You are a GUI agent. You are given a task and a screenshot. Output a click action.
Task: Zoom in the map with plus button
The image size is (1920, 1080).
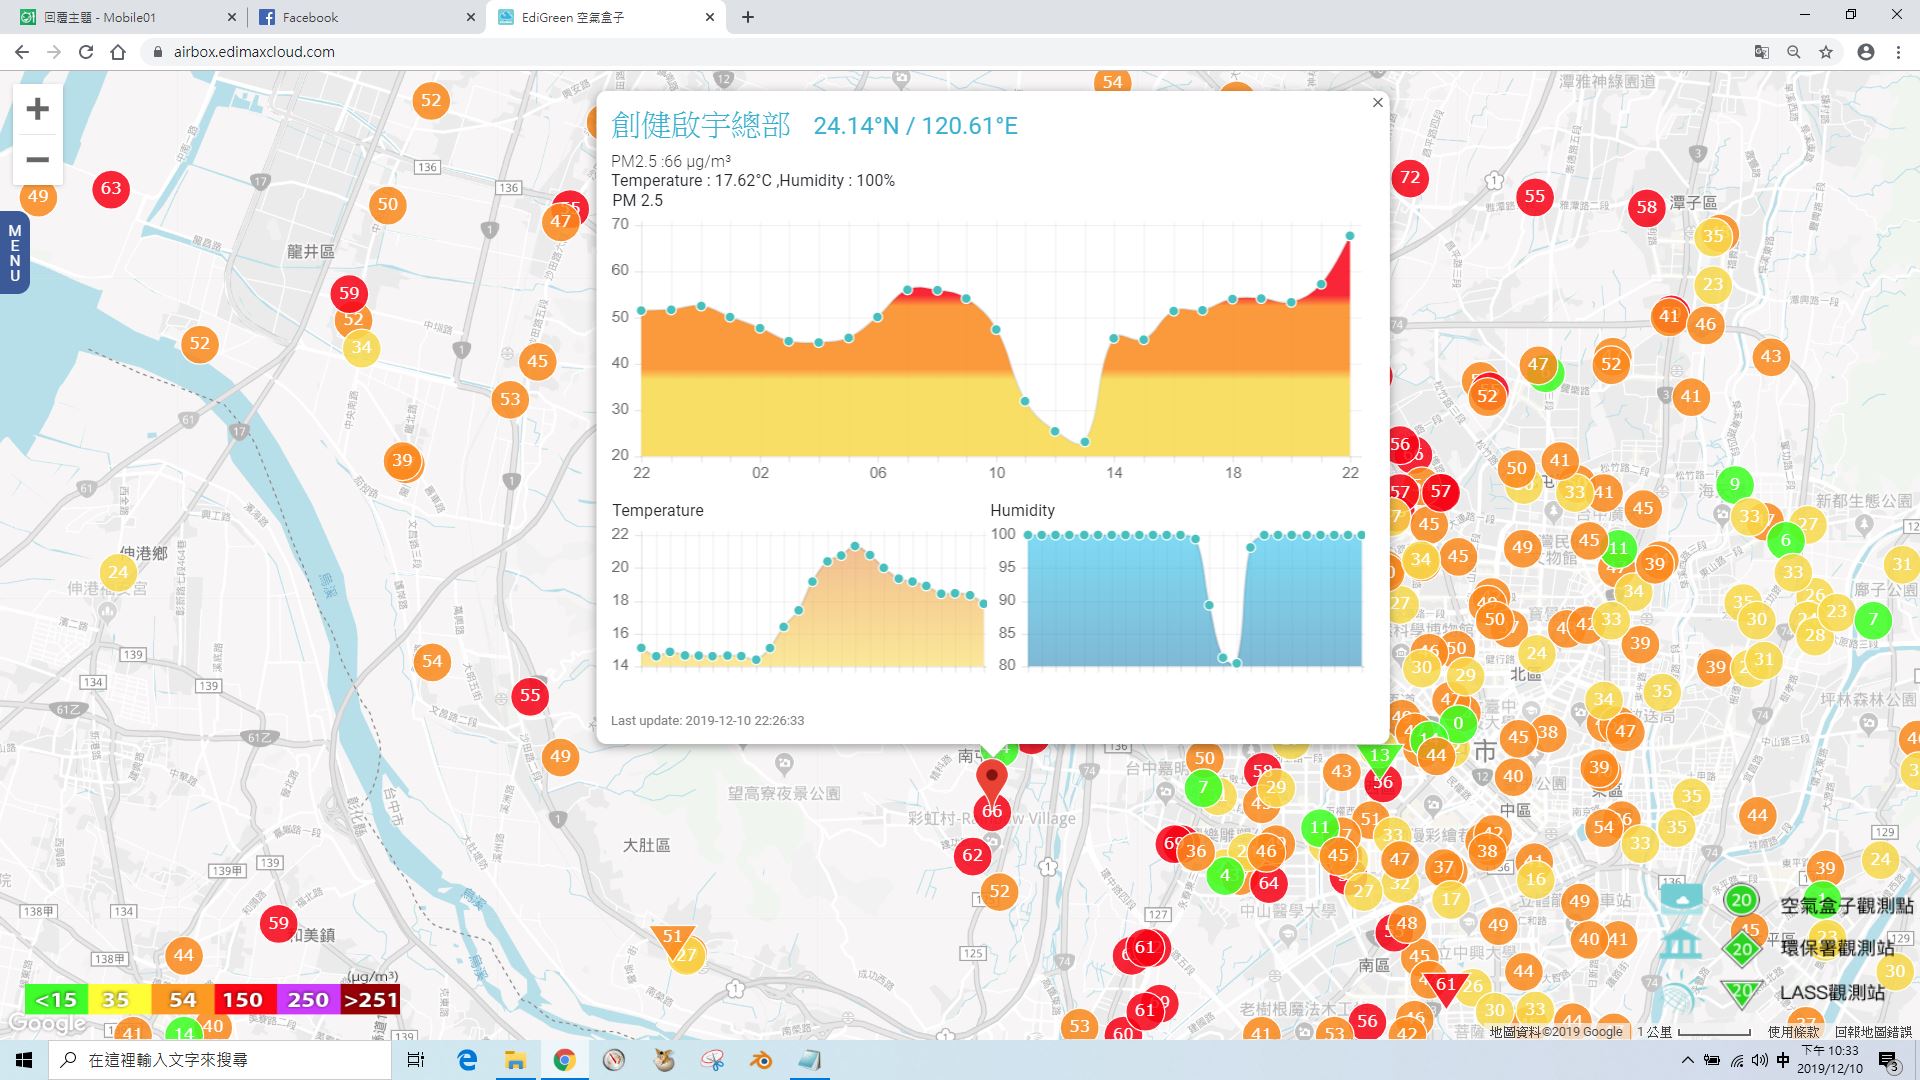37,109
